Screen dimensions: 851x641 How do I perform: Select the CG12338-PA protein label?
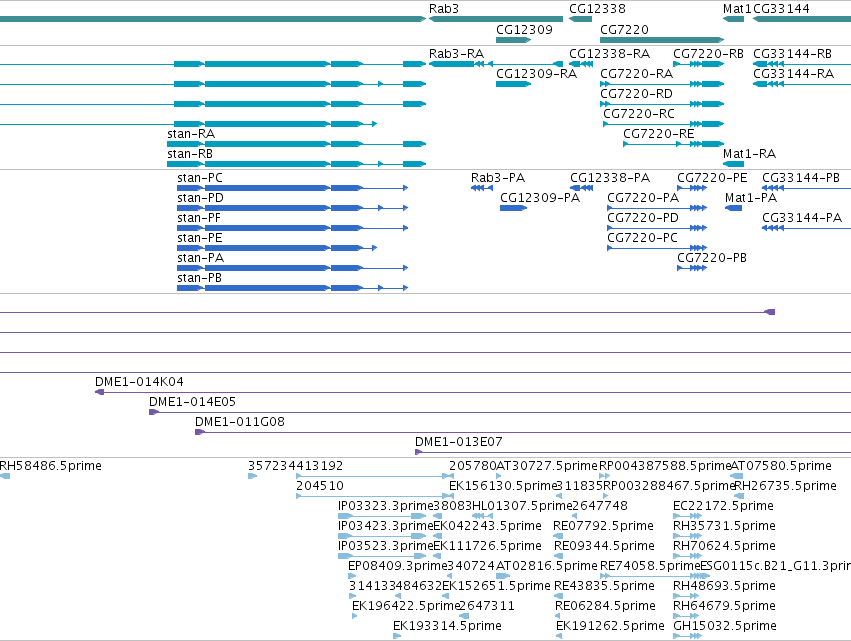[610, 178]
